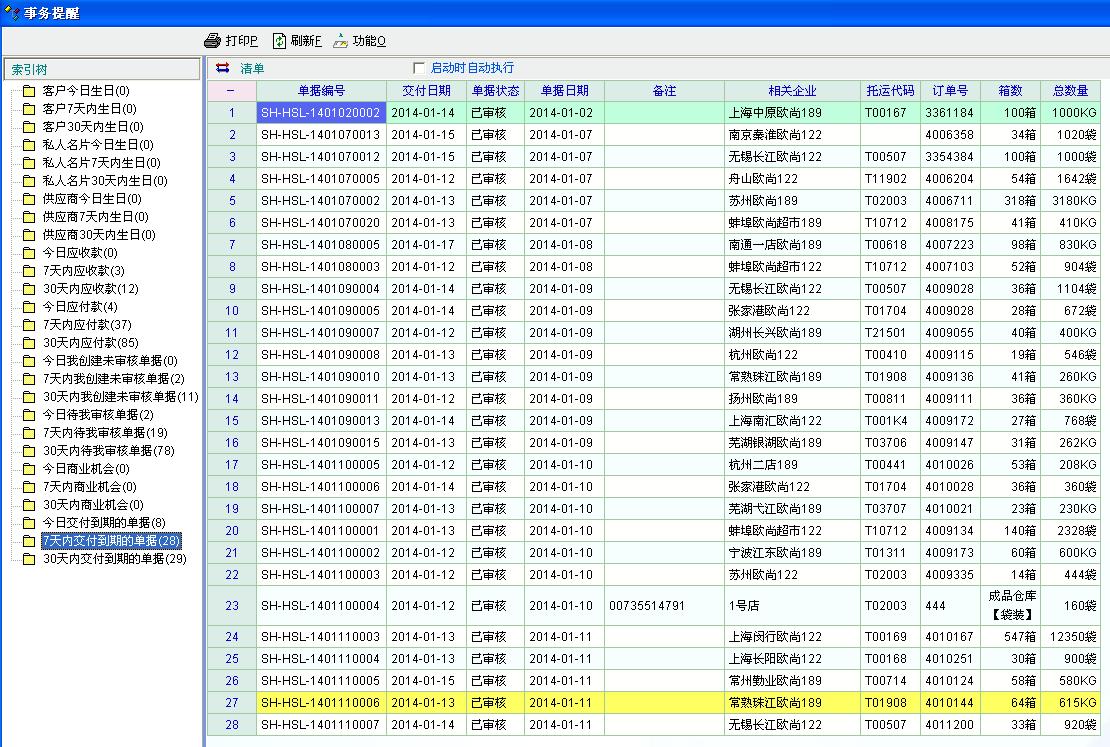
Task: Select 30天内交付到期的单据(29) tree node
Action: coord(114,559)
